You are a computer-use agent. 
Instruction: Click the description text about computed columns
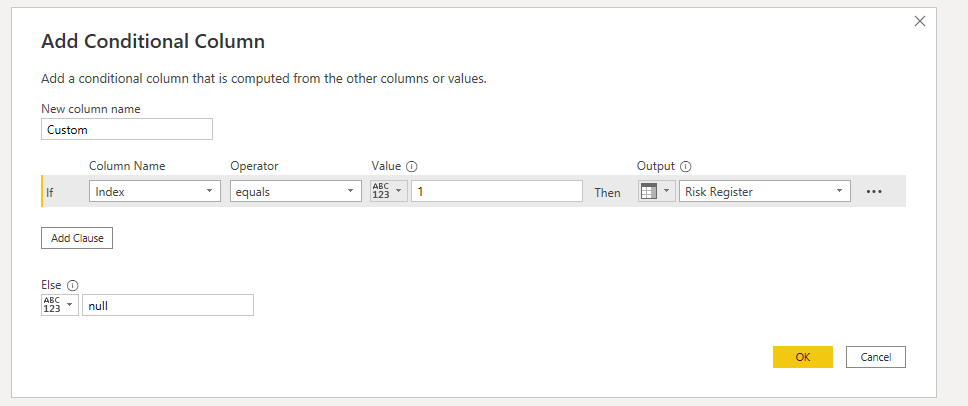tap(264, 79)
